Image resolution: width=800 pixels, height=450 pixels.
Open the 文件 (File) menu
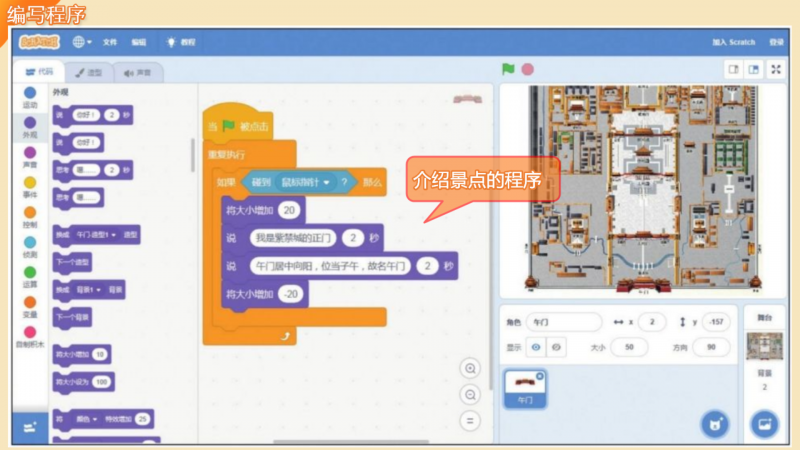point(110,42)
